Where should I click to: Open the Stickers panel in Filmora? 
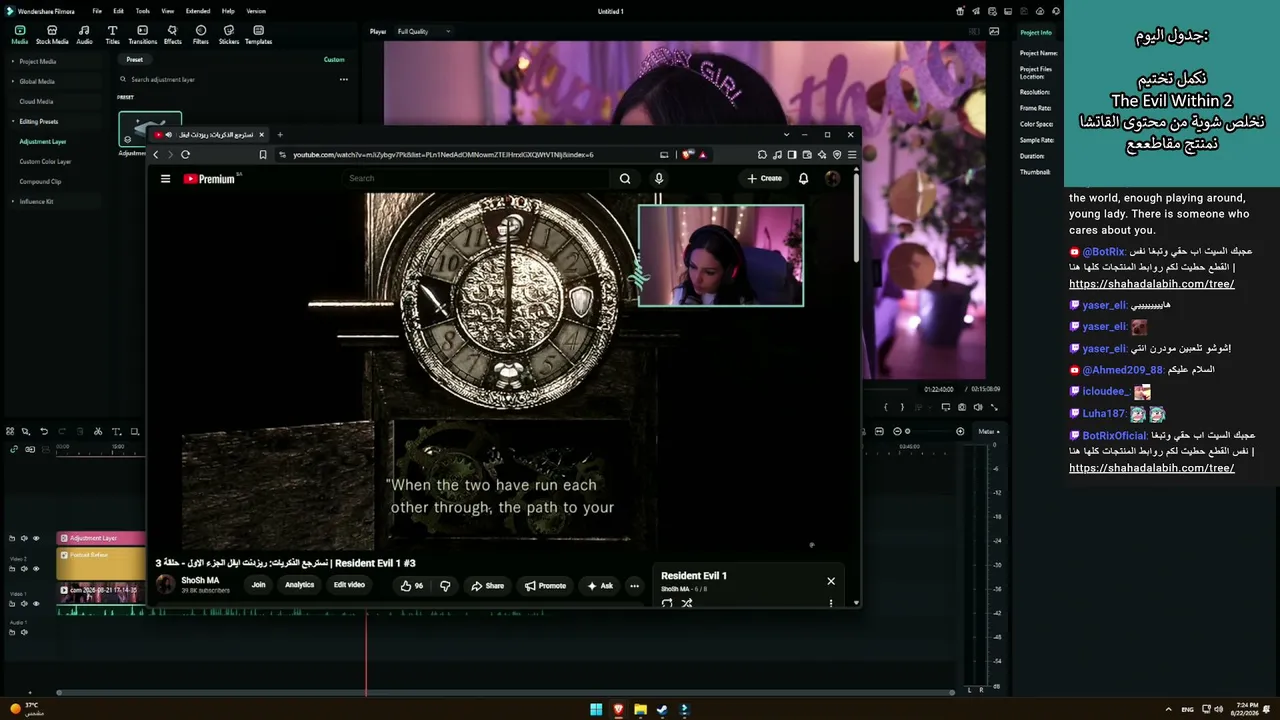(229, 35)
